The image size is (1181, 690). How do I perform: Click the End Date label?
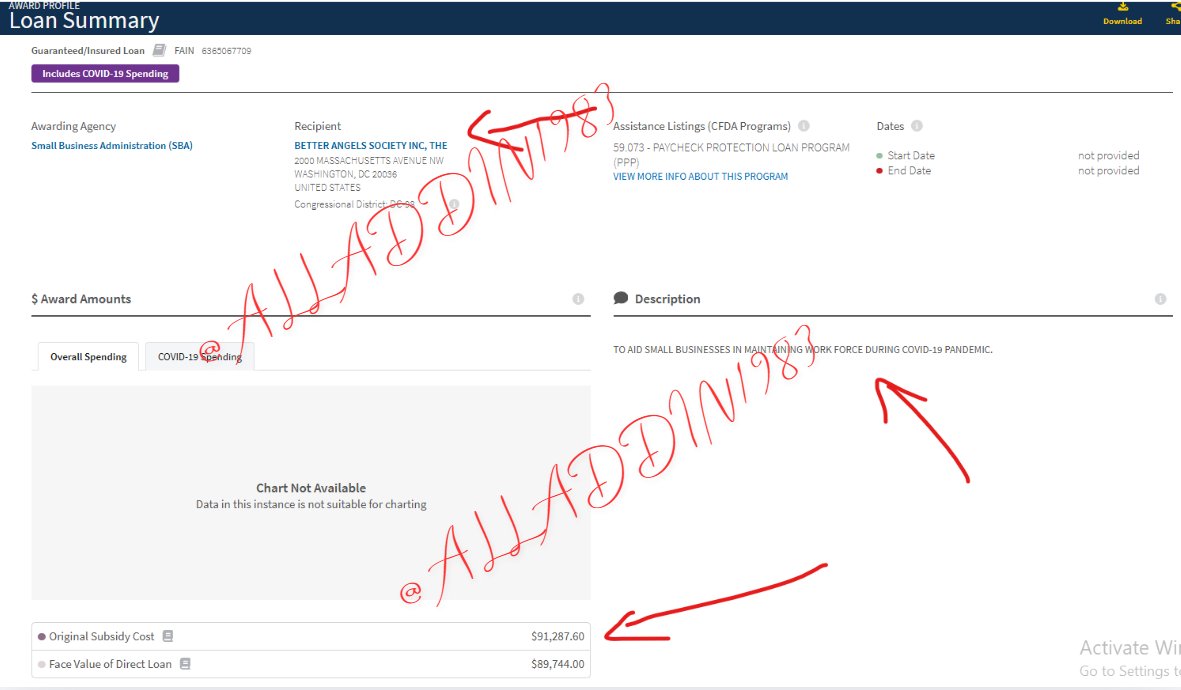coord(909,170)
